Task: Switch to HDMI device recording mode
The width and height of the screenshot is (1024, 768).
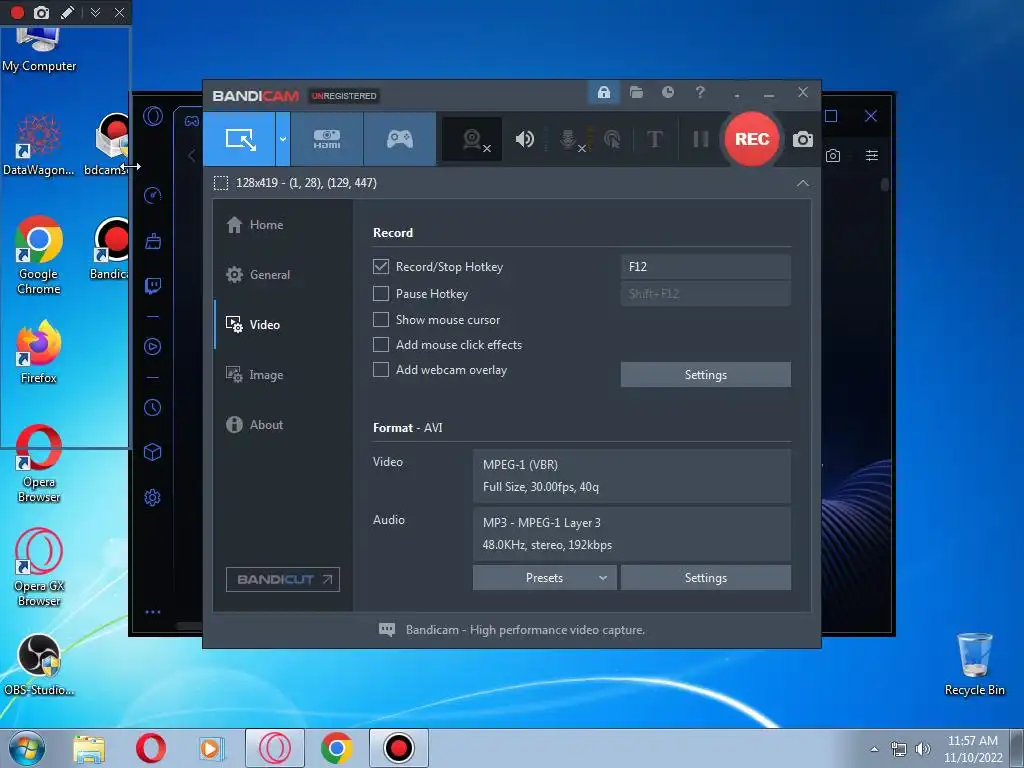Action: [x=327, y=139]
